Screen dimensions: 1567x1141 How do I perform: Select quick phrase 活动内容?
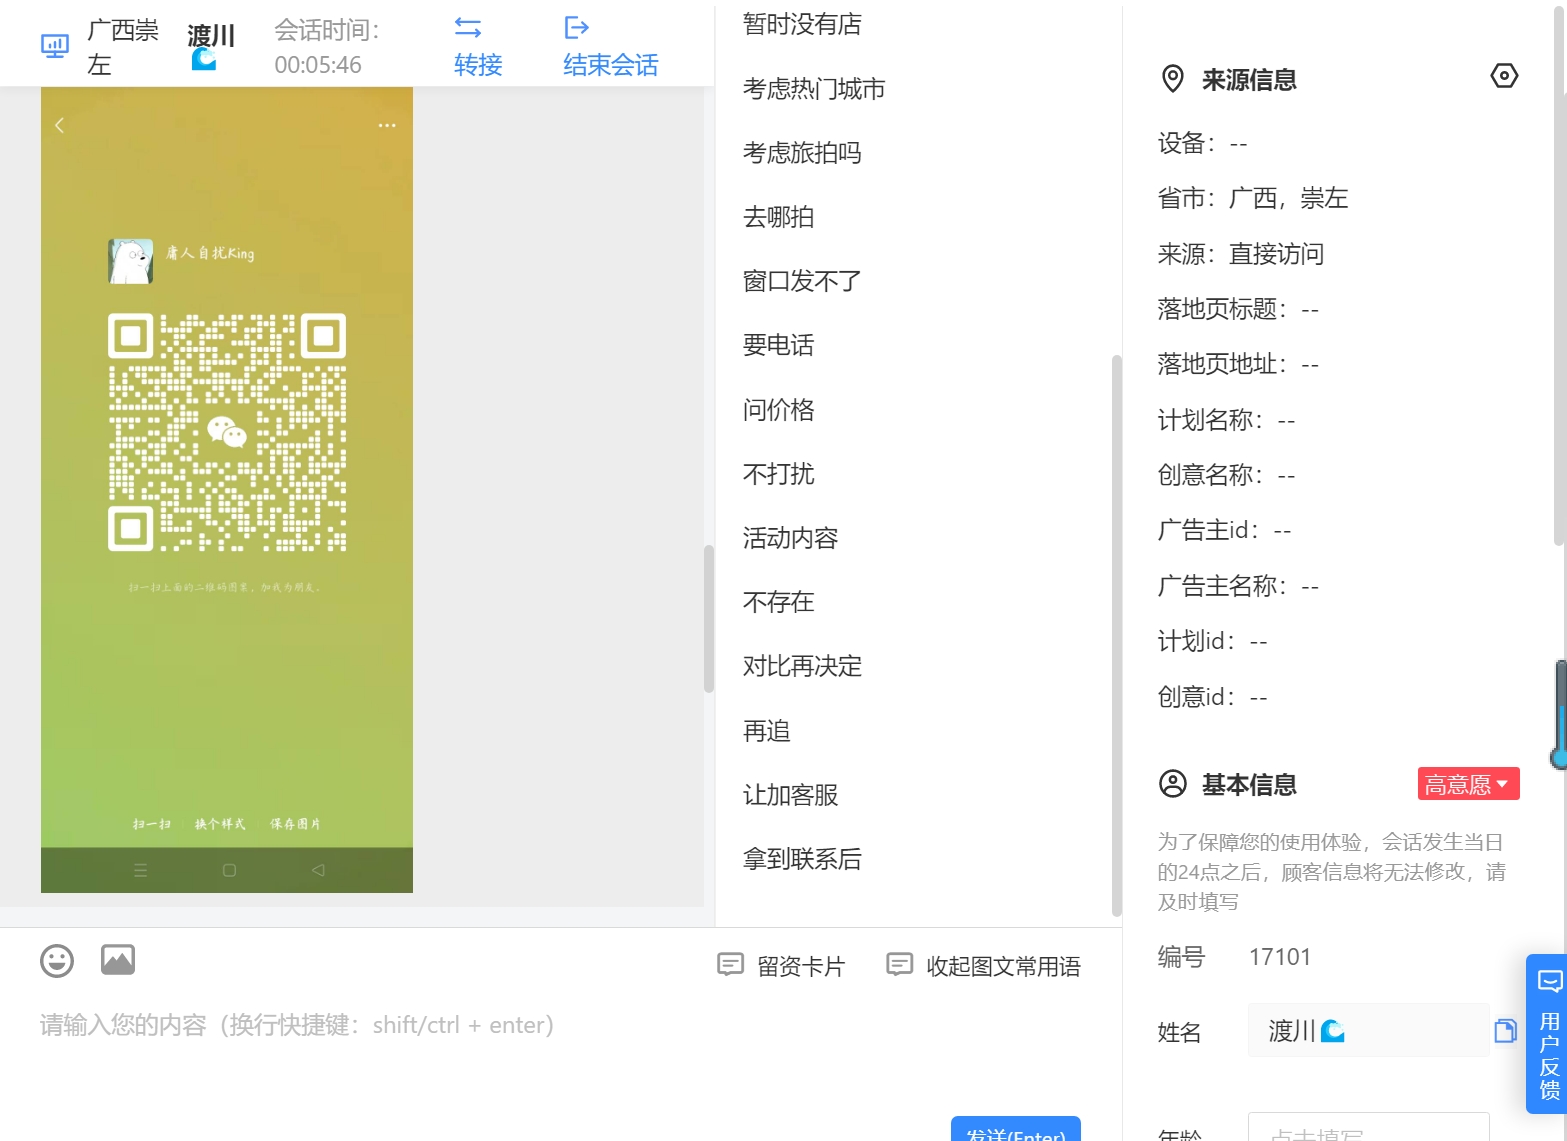click(x=790, y=538)
